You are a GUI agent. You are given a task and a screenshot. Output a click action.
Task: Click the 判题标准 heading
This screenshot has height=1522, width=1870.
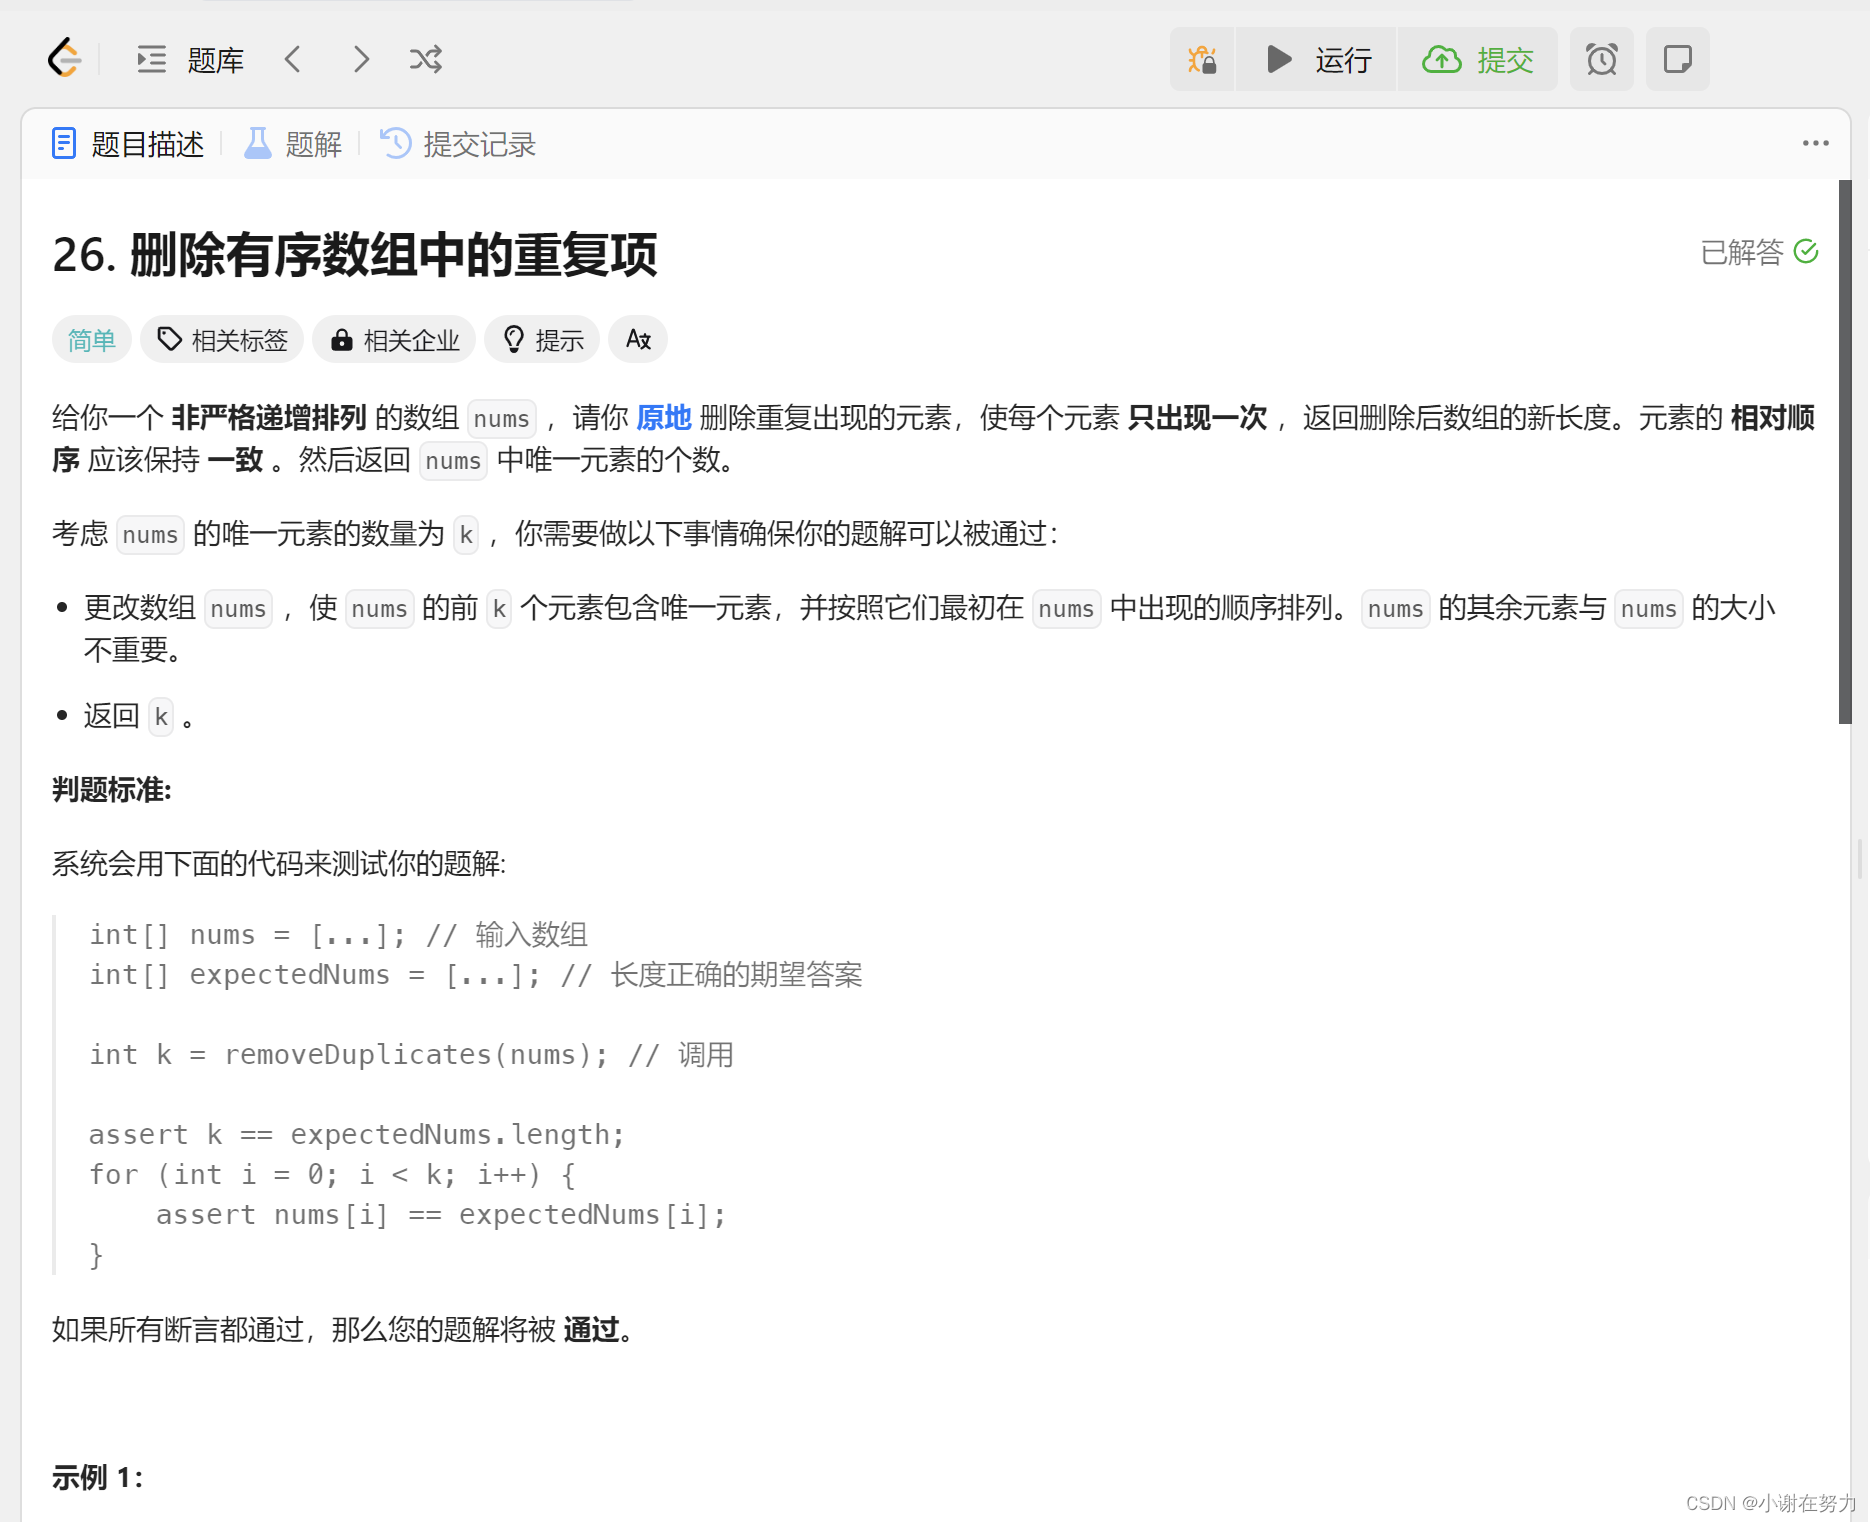tap(112, 790)
